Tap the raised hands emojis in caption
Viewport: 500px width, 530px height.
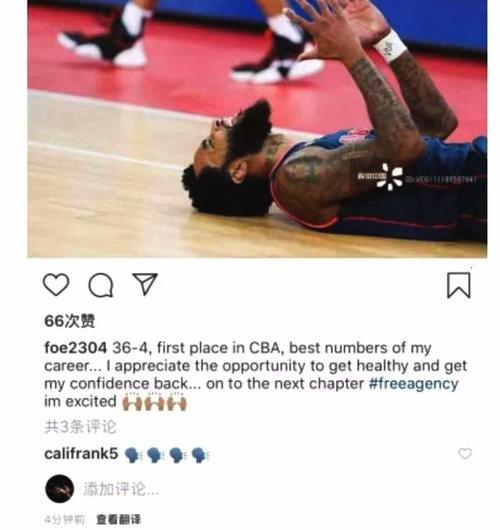coord(154,402)
